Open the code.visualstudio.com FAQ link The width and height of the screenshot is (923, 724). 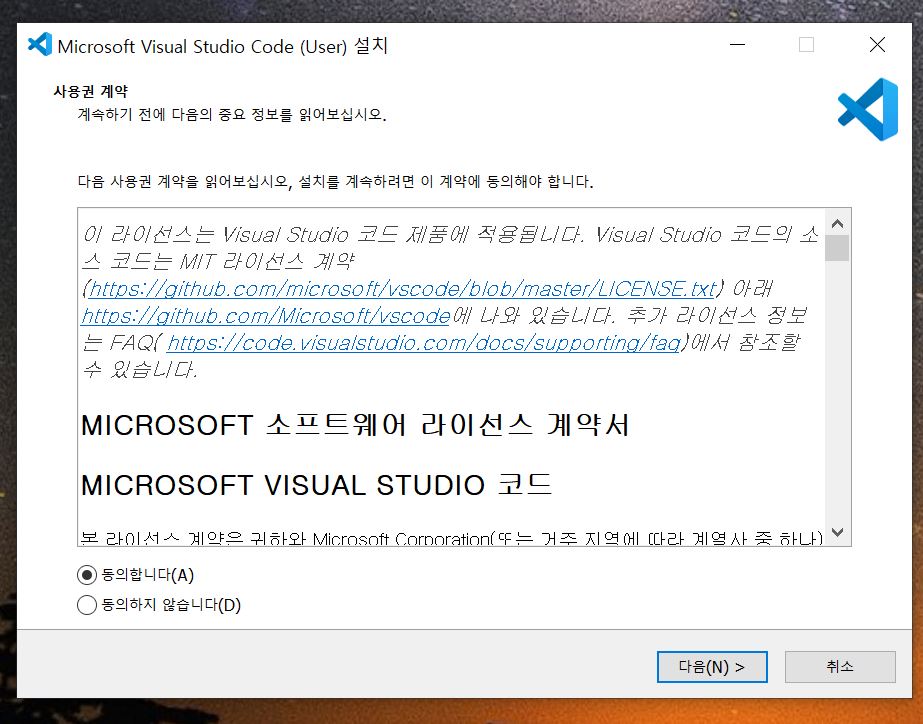point(424,343)
